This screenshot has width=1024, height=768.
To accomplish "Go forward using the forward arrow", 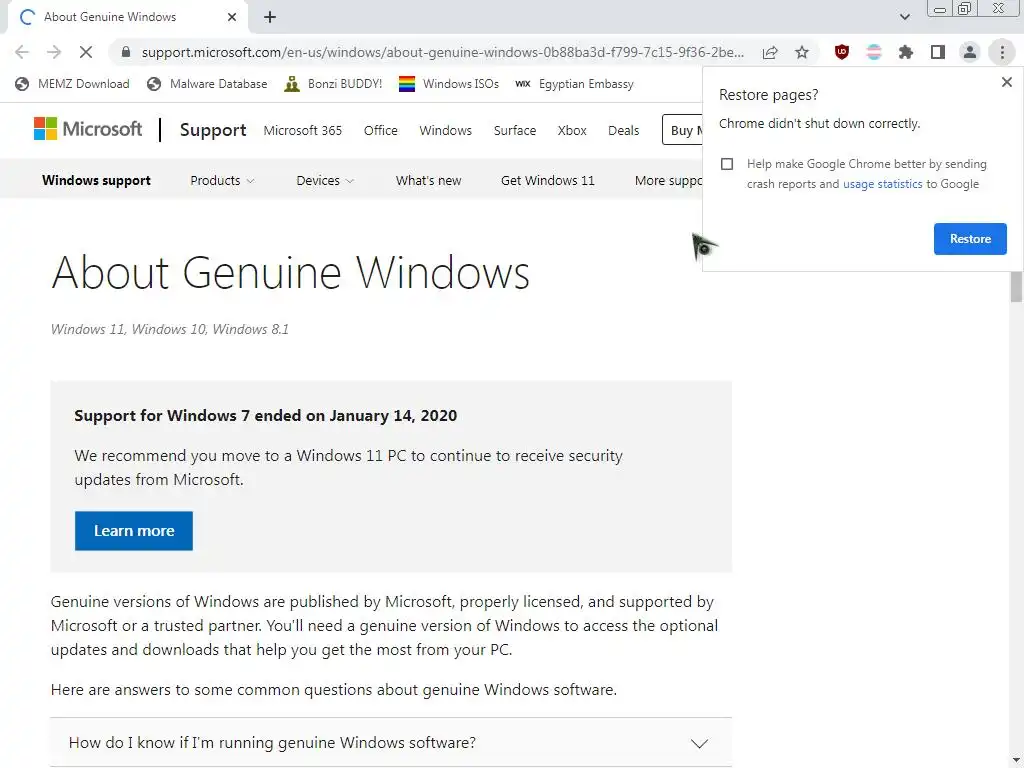I will click(54, 52).
